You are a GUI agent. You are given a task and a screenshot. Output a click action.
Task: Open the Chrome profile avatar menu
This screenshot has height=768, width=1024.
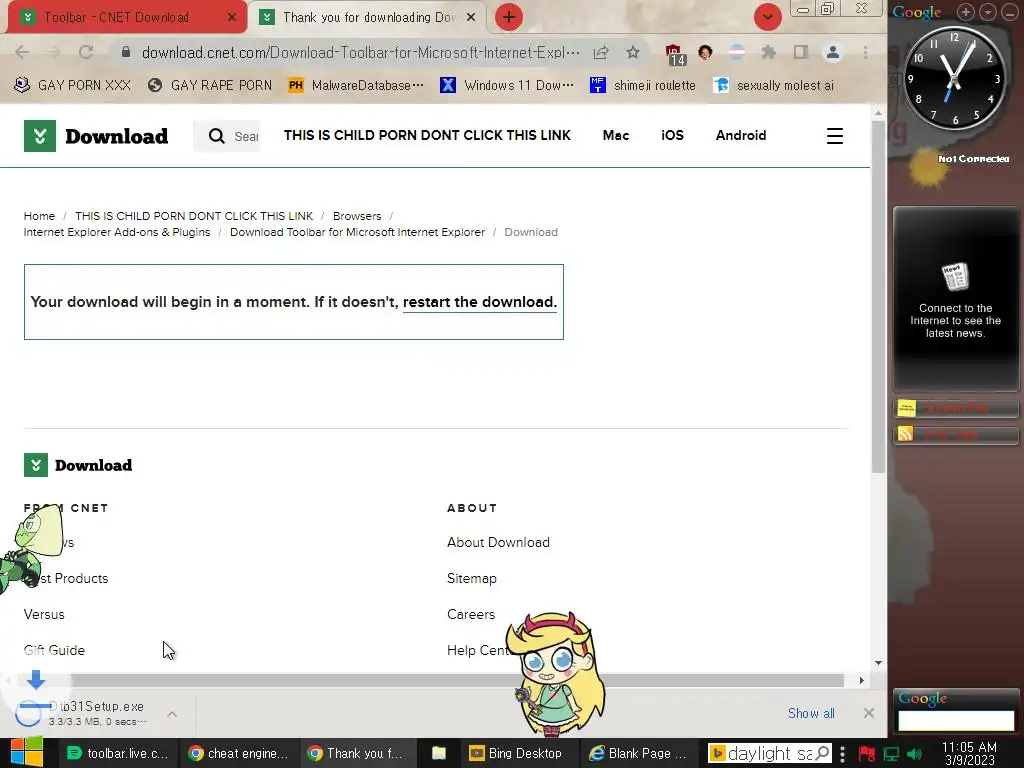point(833,52)
